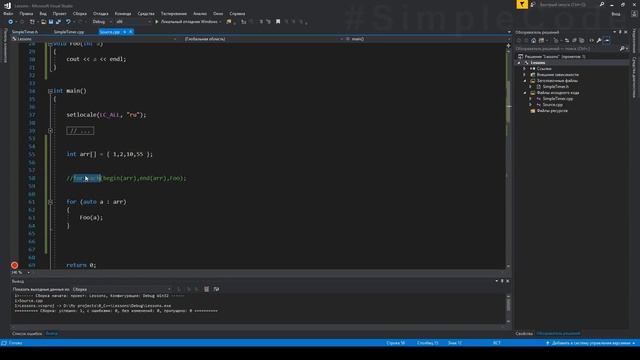
Task: Expand the external dependencies node
Action: coord(525,75)
